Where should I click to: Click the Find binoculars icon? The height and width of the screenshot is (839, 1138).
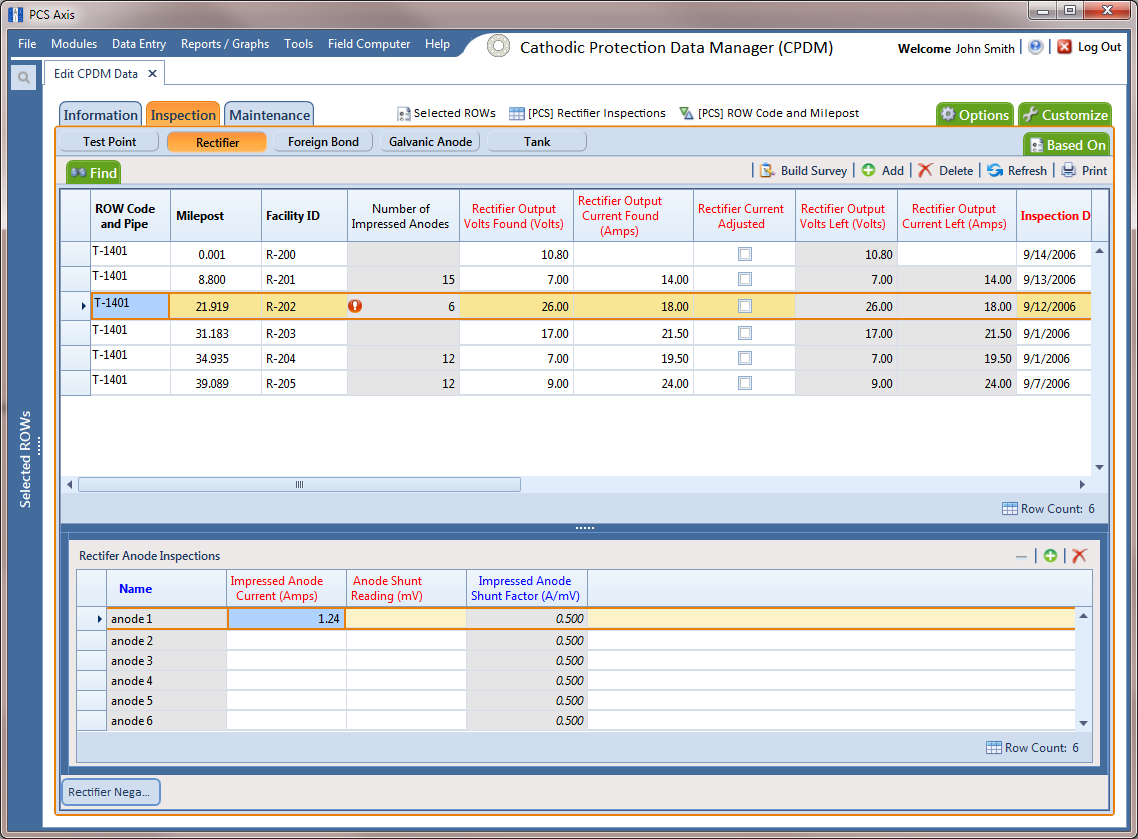pos(78,173)
